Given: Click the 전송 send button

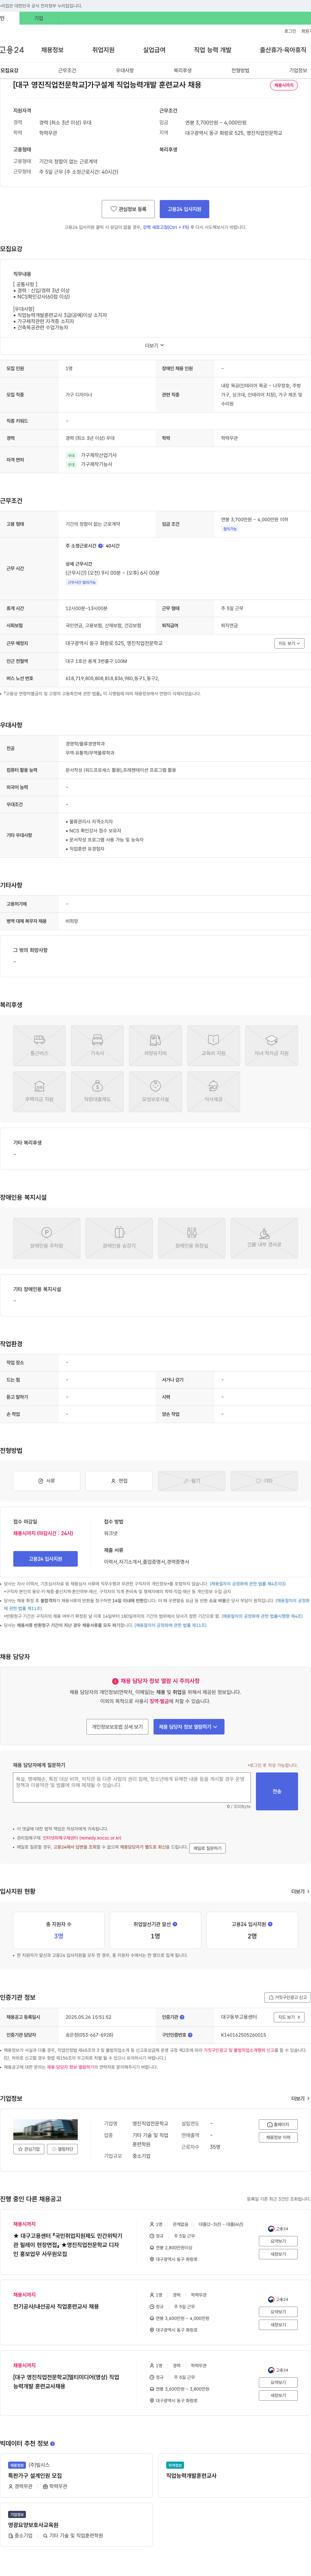Looking at the screenshot, I should pos(277,1791).
